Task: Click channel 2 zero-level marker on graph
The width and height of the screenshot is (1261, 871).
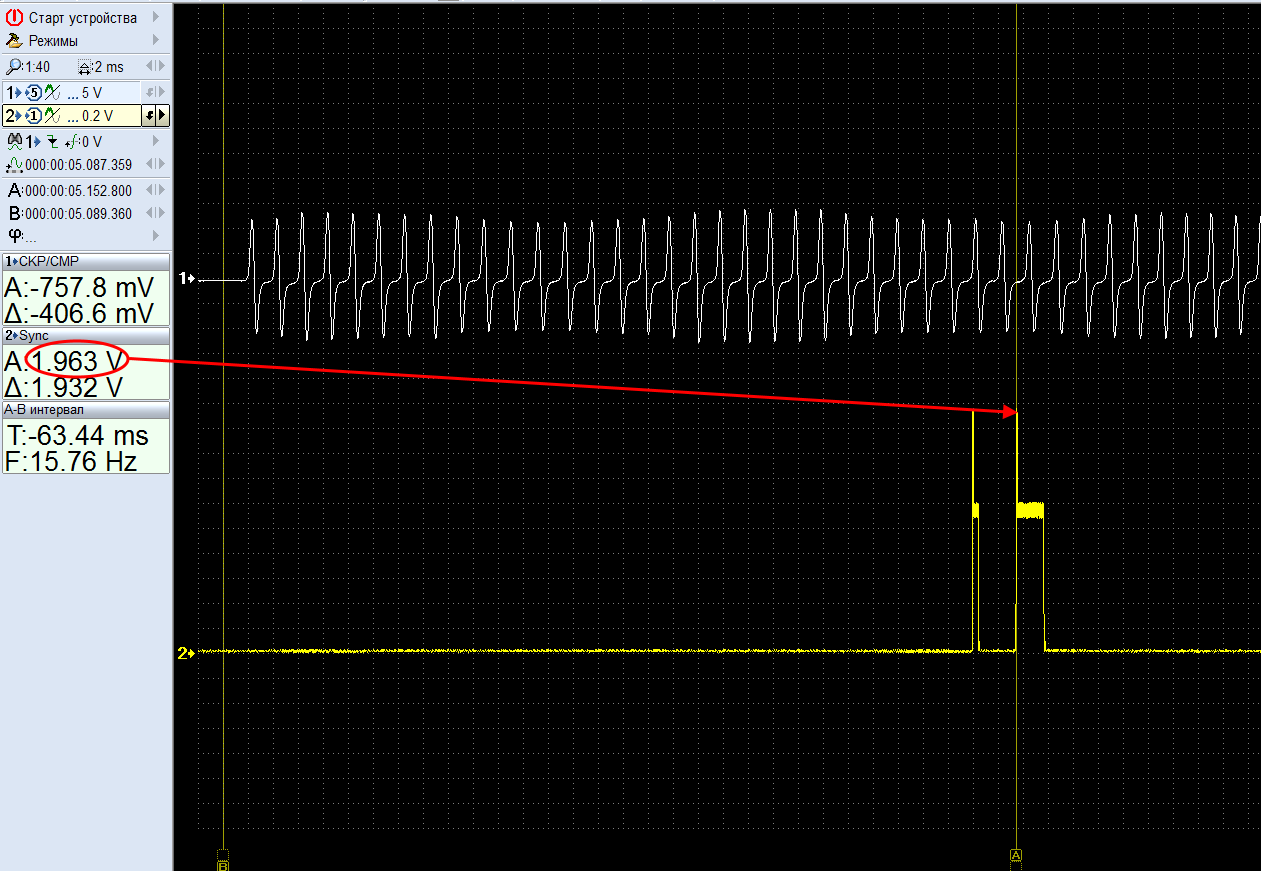Action: [x=186, y=654]
